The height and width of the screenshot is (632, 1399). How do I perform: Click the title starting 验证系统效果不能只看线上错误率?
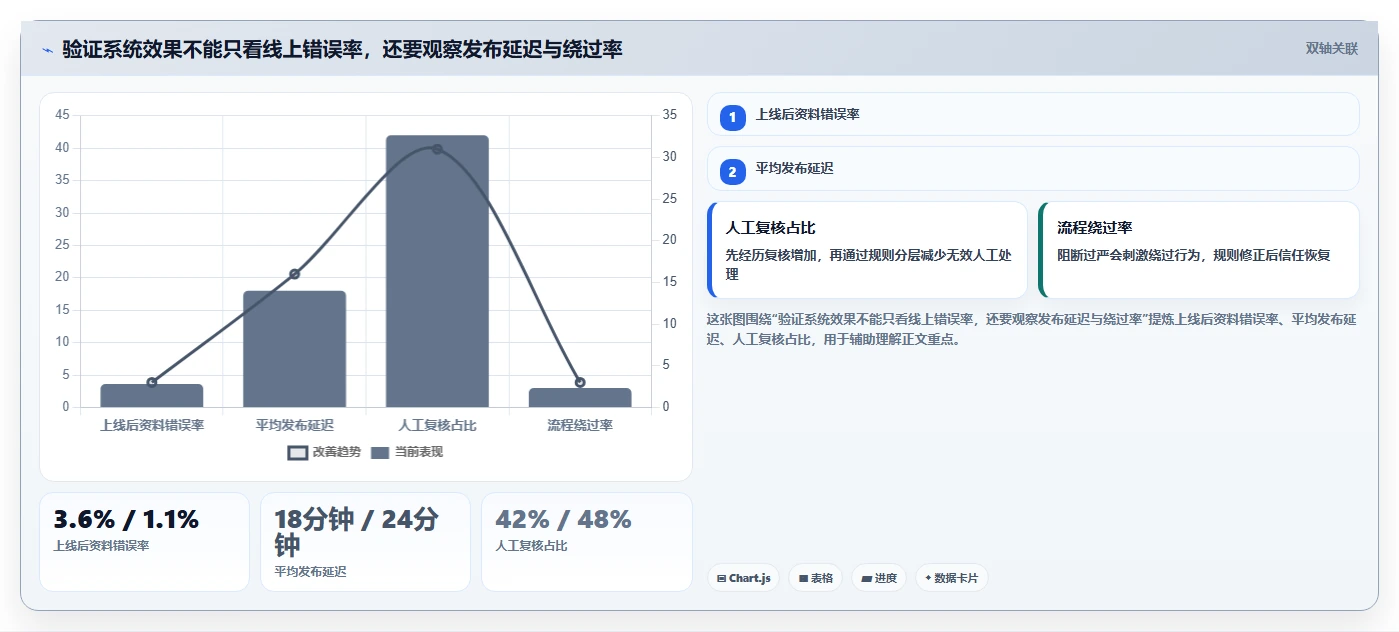(342, 49)
